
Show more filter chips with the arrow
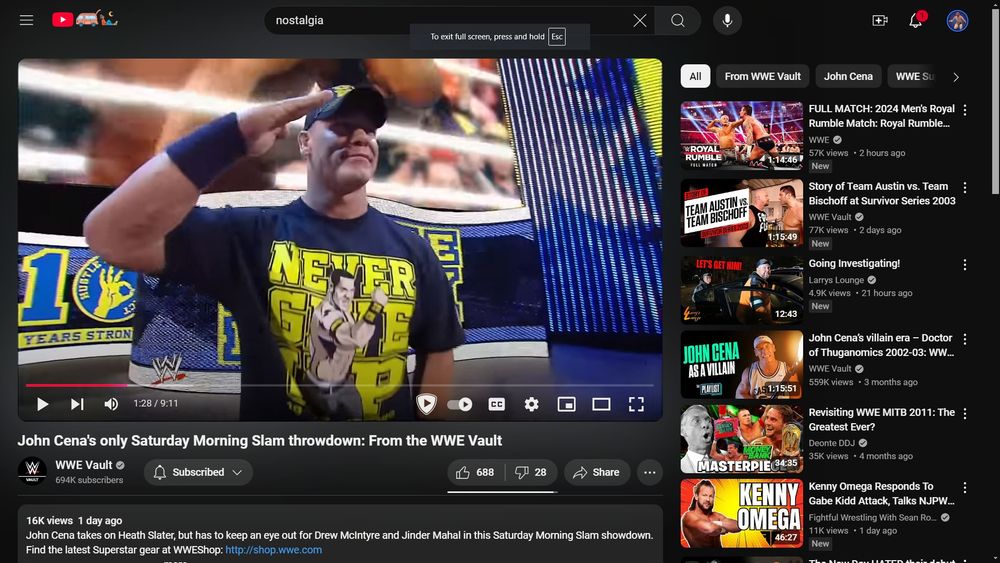click(x=955, y=77)
